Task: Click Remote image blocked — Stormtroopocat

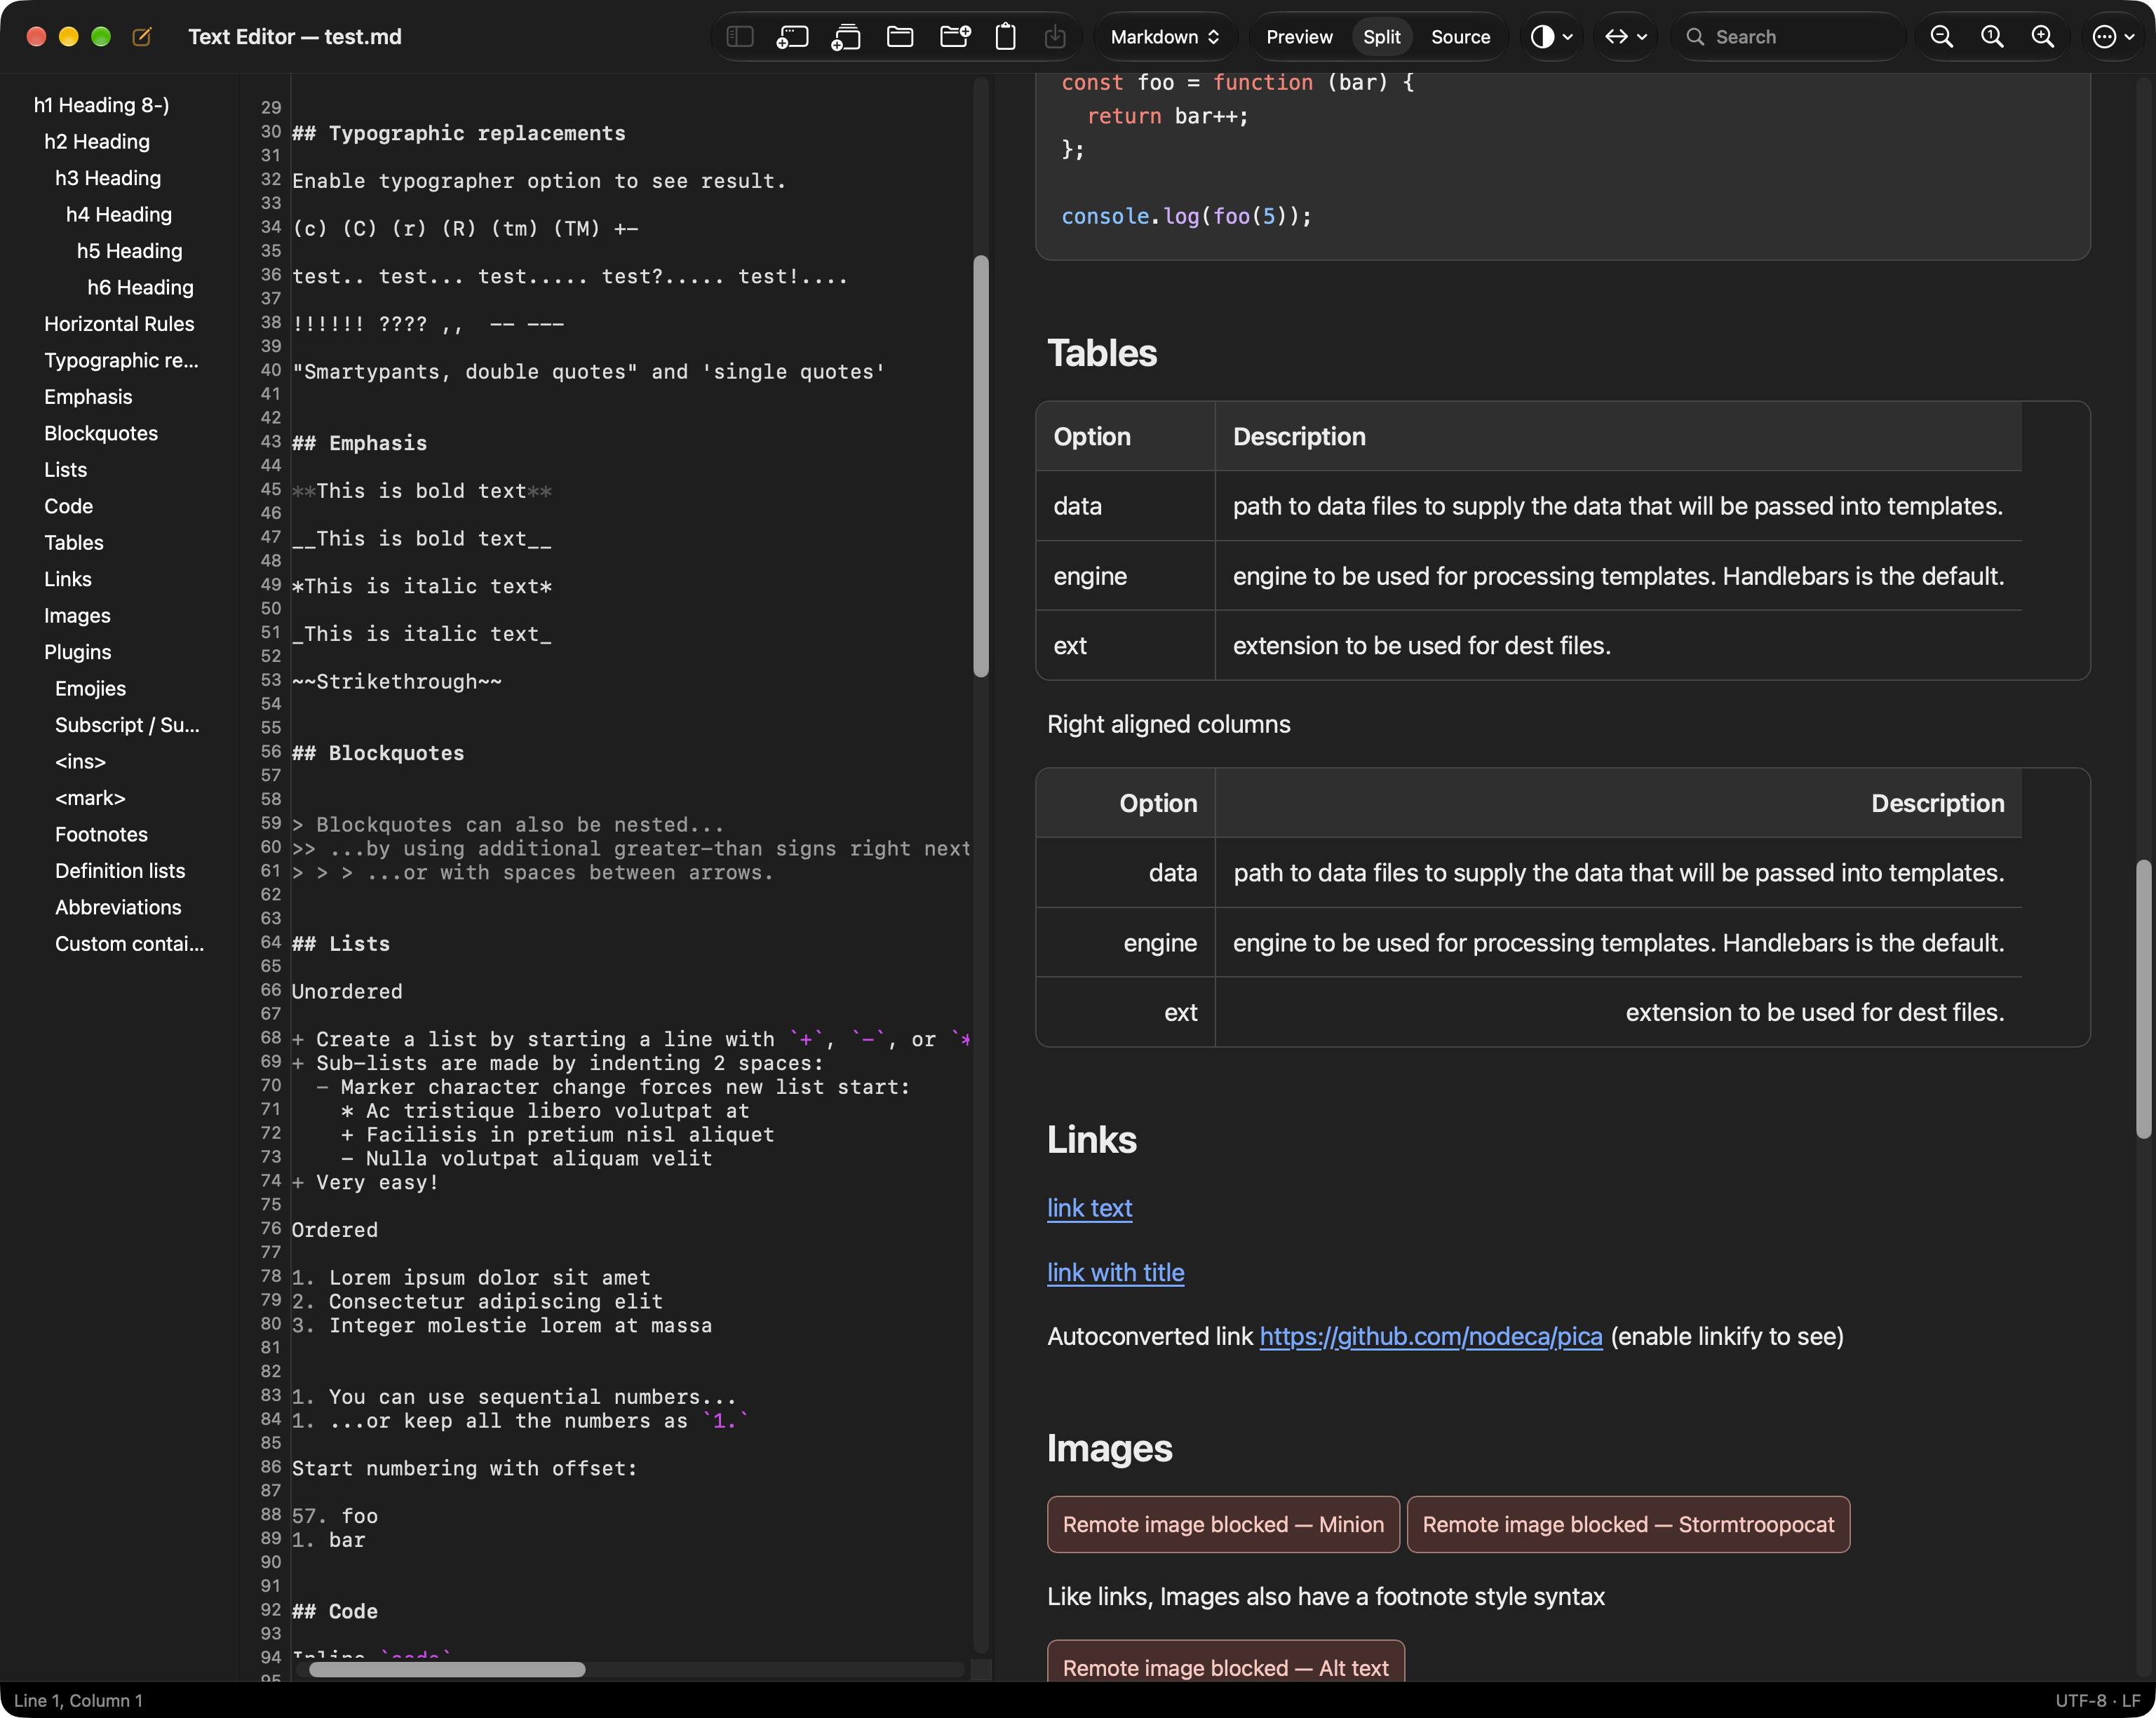Action: (1628, 1524)
